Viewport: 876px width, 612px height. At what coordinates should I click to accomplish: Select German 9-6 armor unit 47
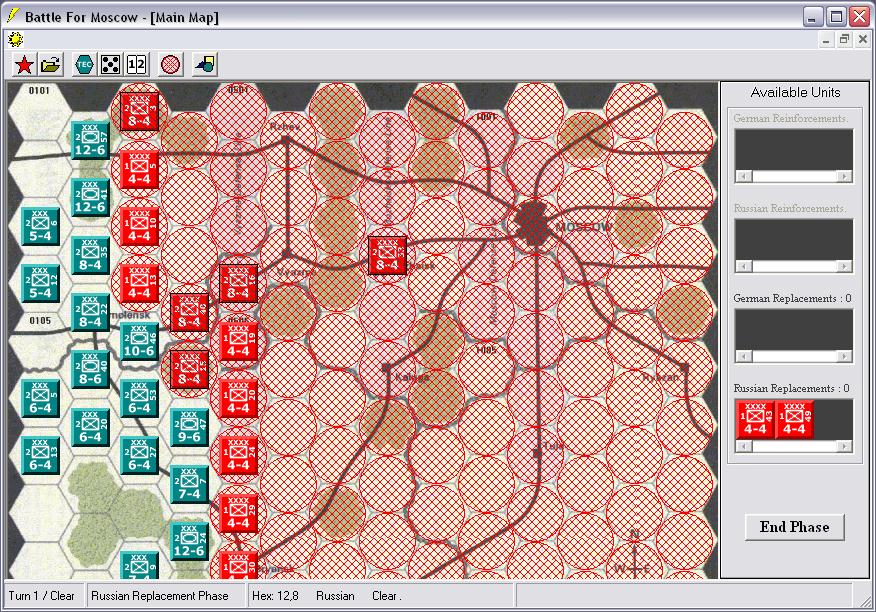189,428
